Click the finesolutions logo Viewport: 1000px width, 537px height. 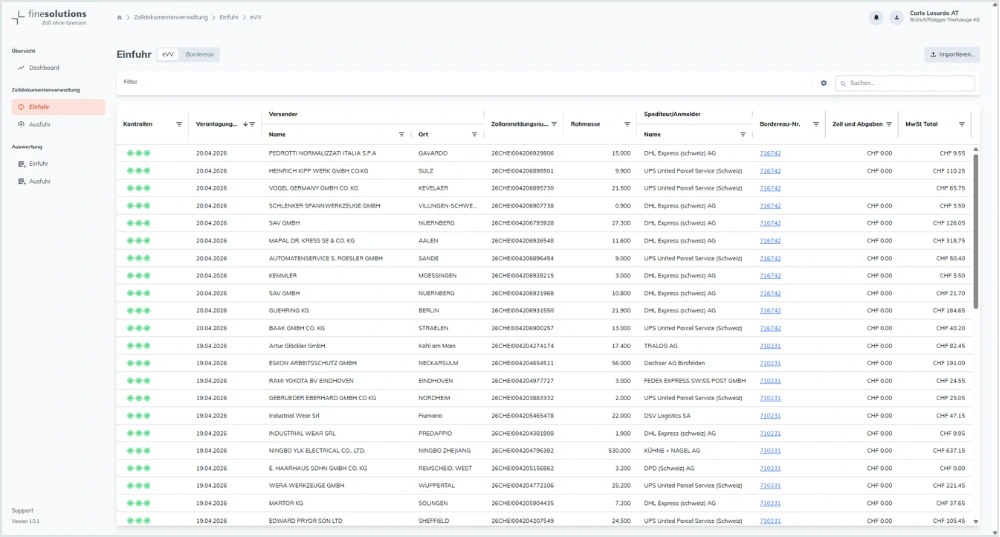pyautogui.click(x=50, y=17)
